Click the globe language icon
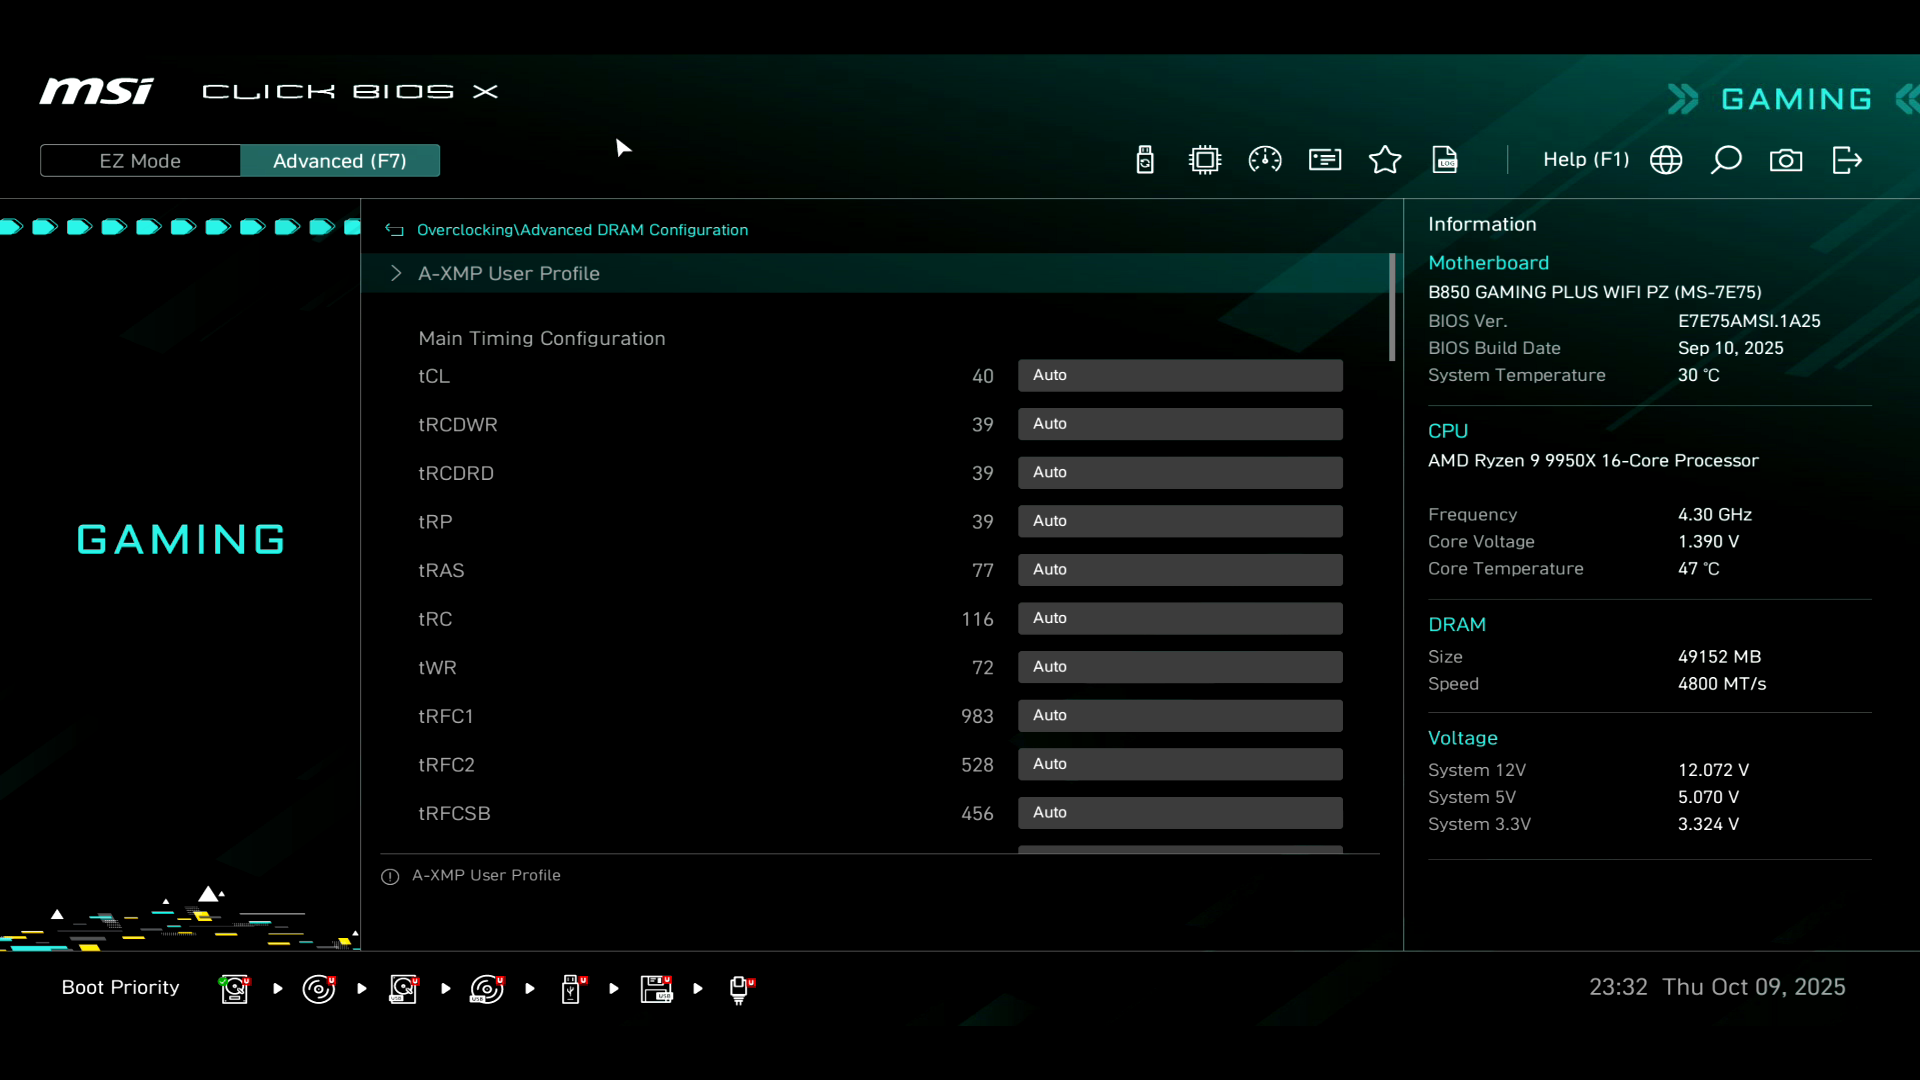1920x1080 pixels. pyautogui.click(x=1666, y=160)
